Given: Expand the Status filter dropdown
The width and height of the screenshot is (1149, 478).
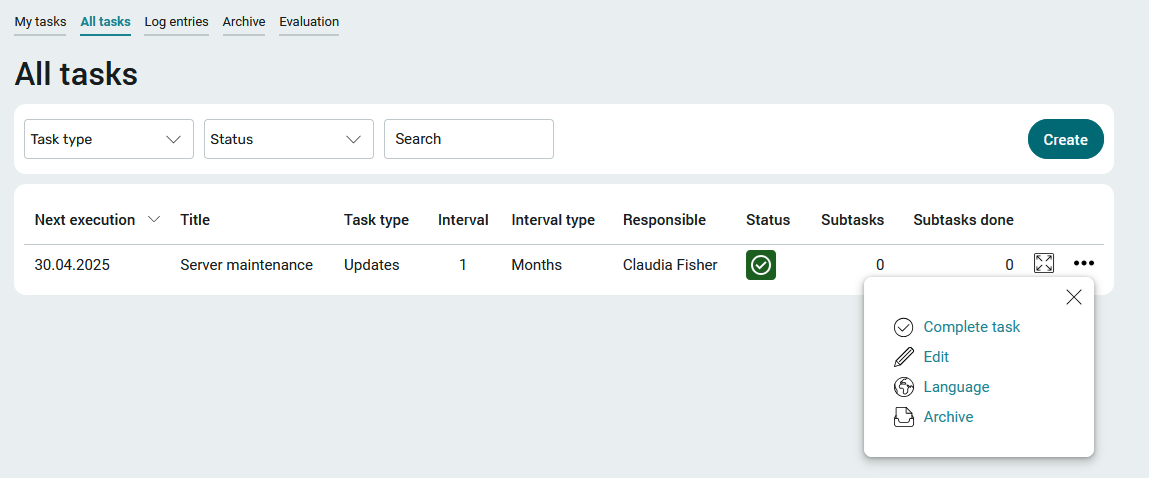Looking at the screenshot, I should 289,139.
